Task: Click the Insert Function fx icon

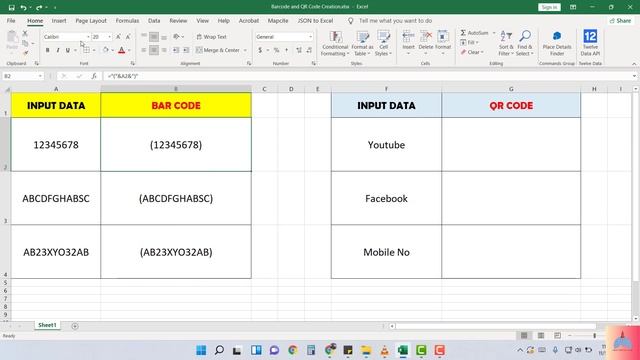Action: pyautogui.click(x=94, y=76)
